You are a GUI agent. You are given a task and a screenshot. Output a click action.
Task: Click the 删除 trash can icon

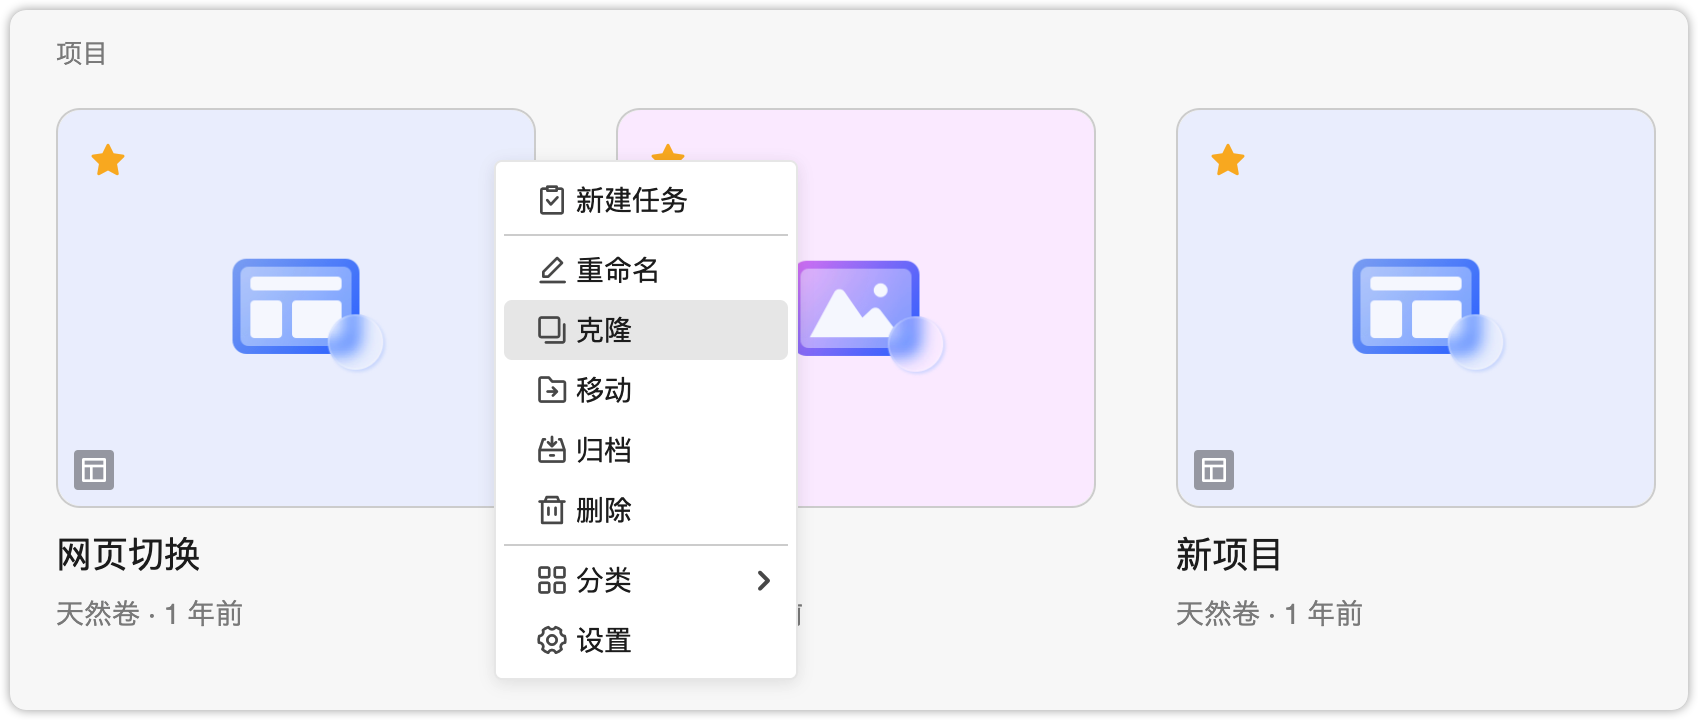(x=551, y=510)
